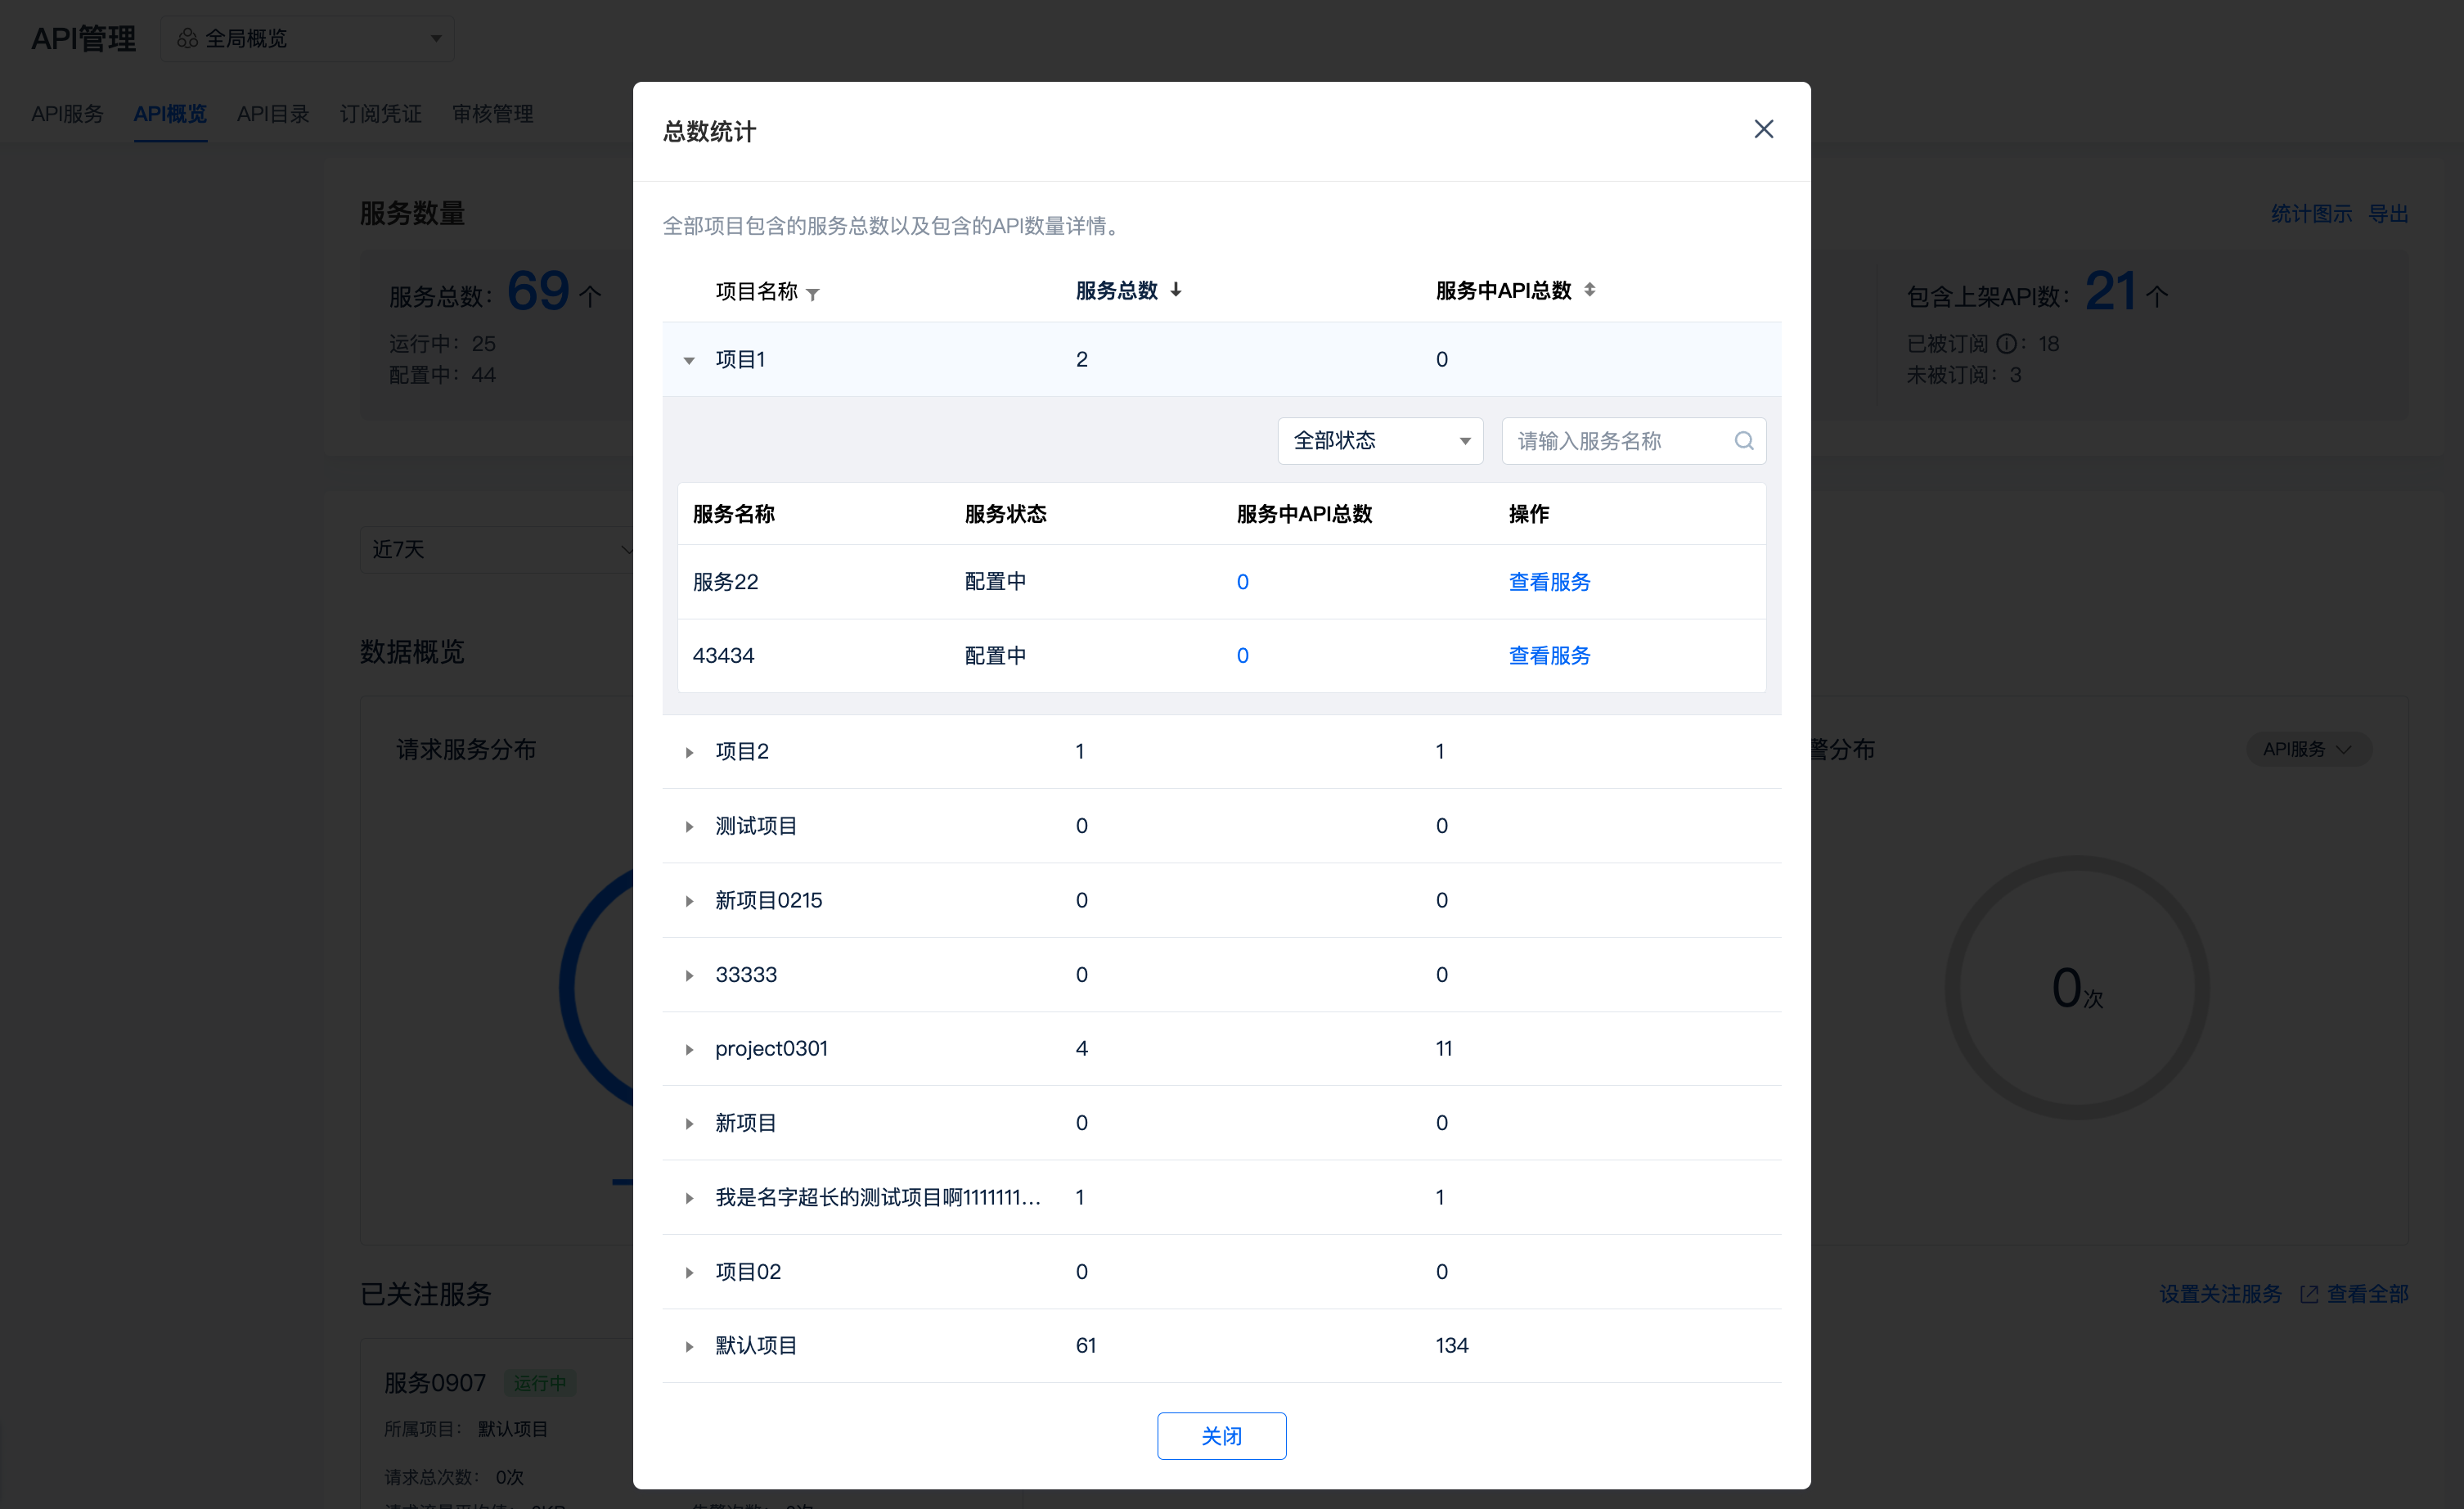The height and width of the screenshot is (1509, 2464).
Task: Filter by 项目名称 funnel icon
Action: coord(813,294)
